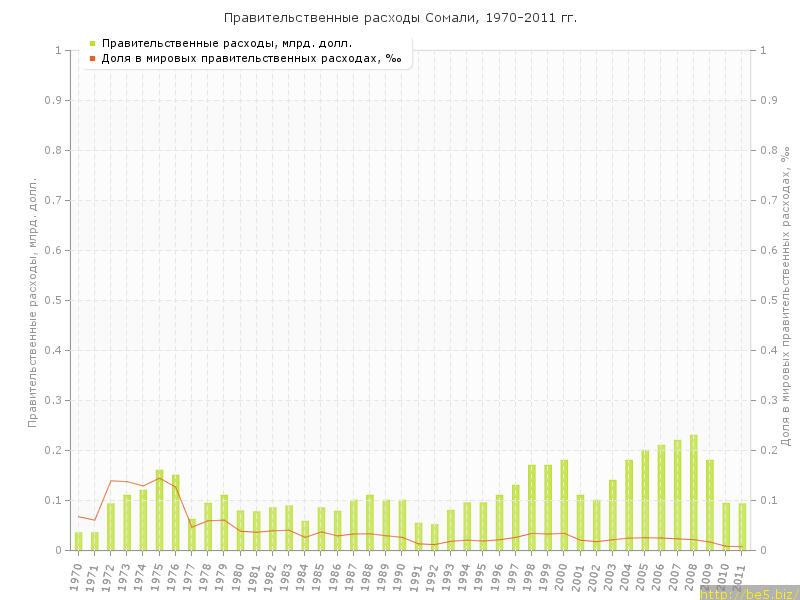Select the tallest green bar for 2008
Image resolution: width=800 pixels, height=600 pixels.
694,492
